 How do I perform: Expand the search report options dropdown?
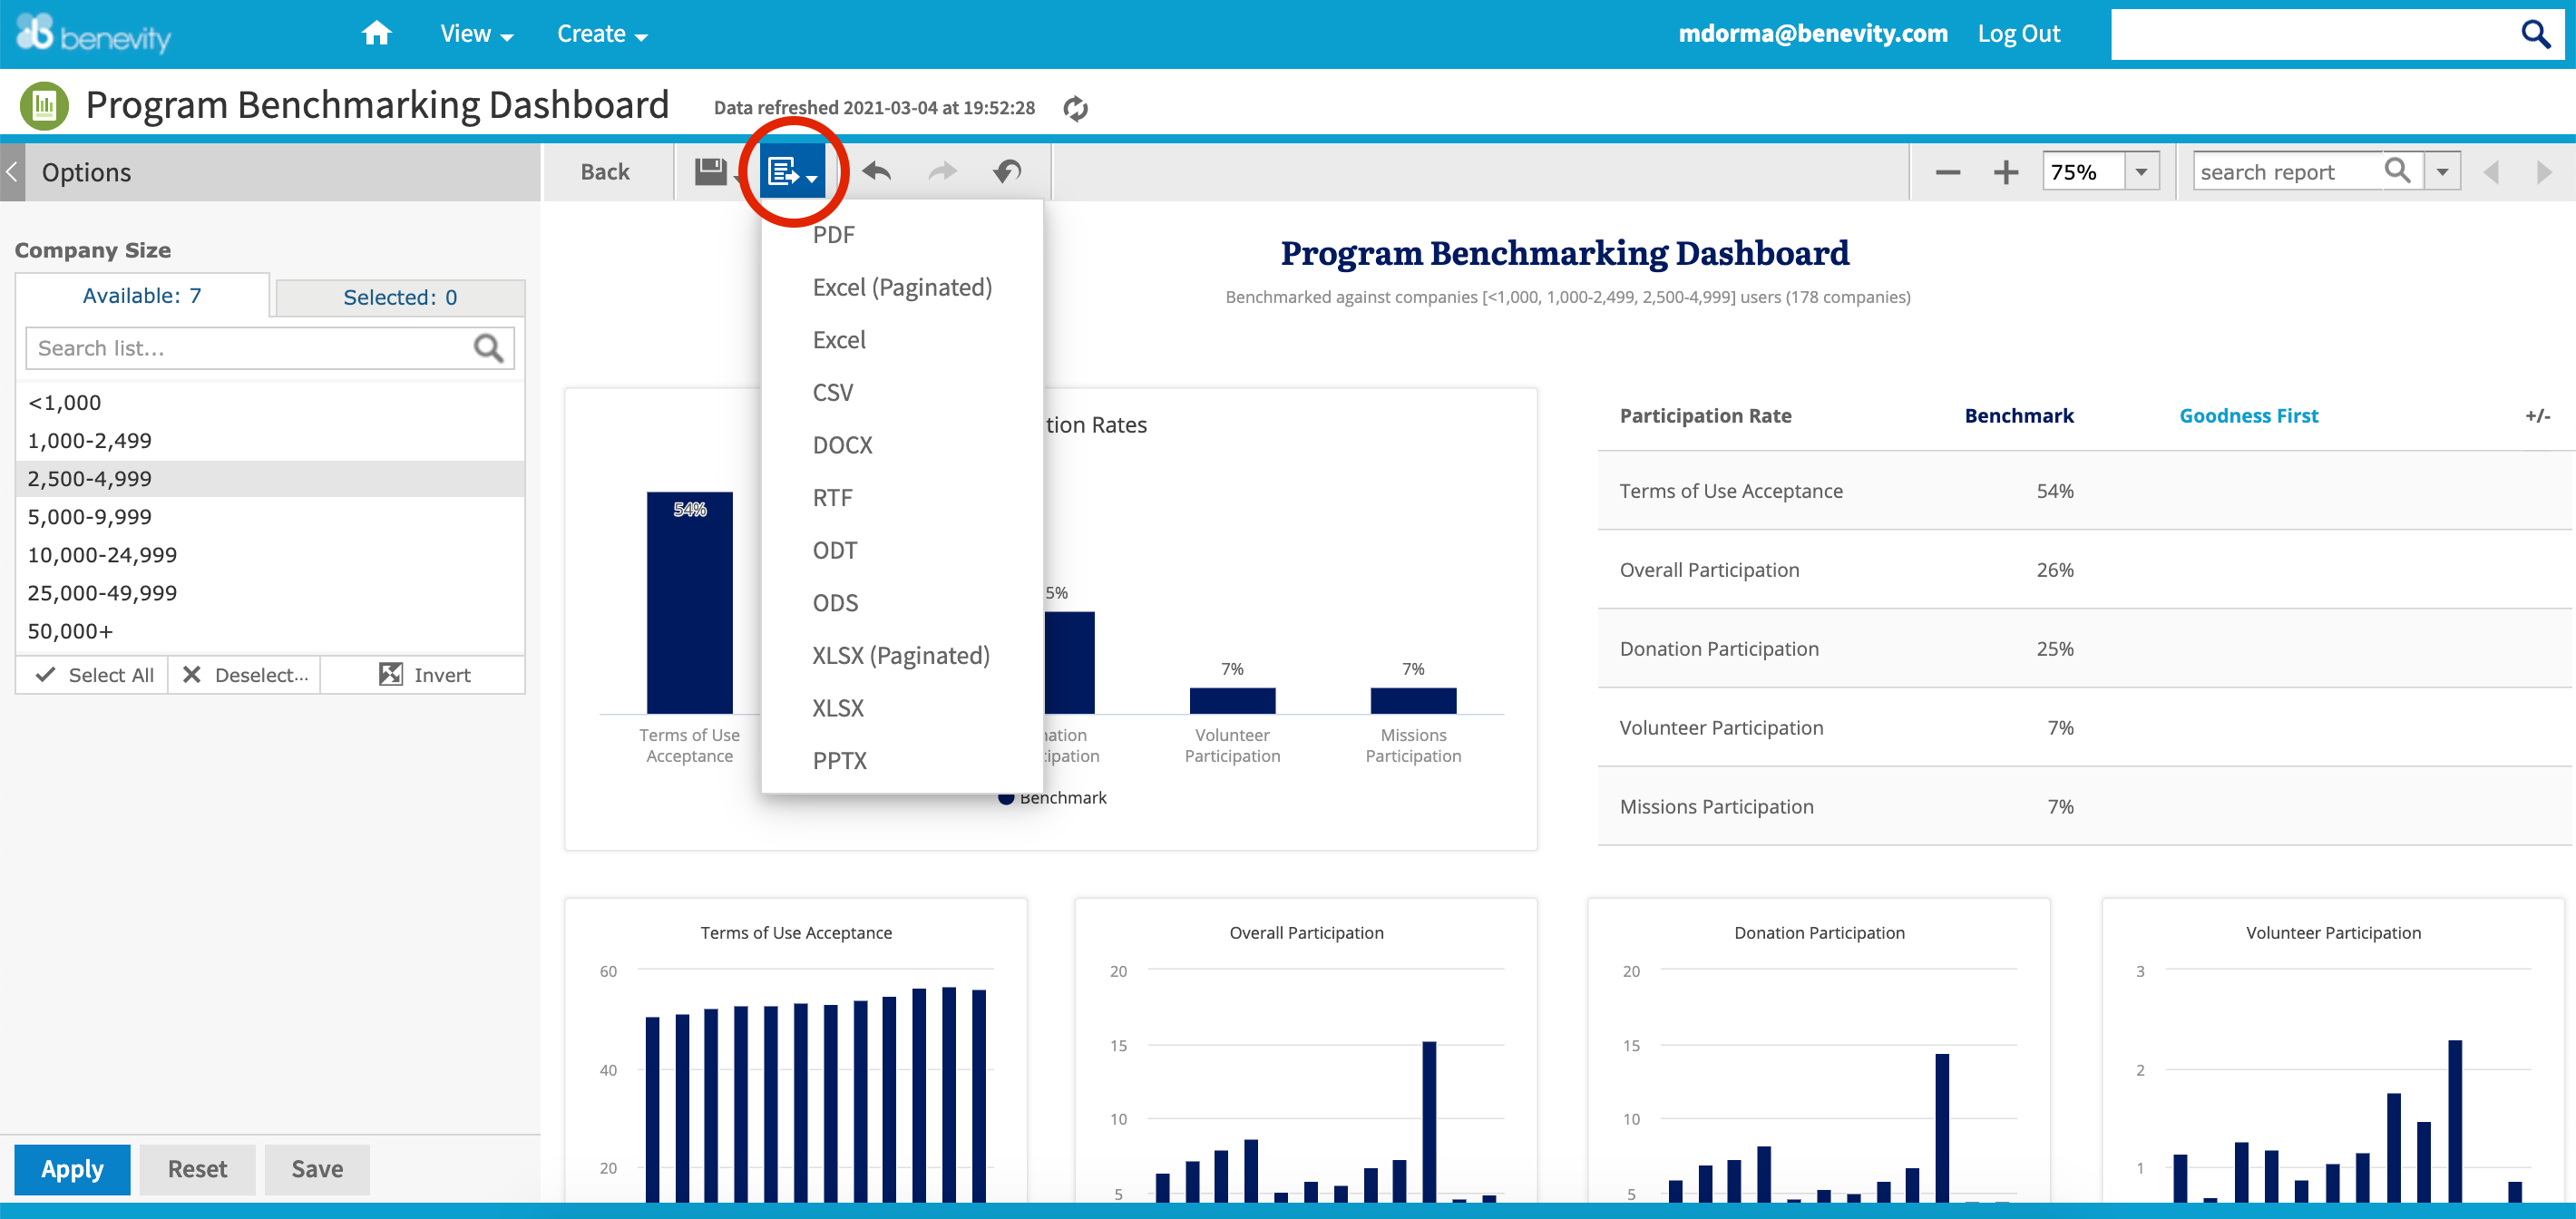(x=2442, y=172)
